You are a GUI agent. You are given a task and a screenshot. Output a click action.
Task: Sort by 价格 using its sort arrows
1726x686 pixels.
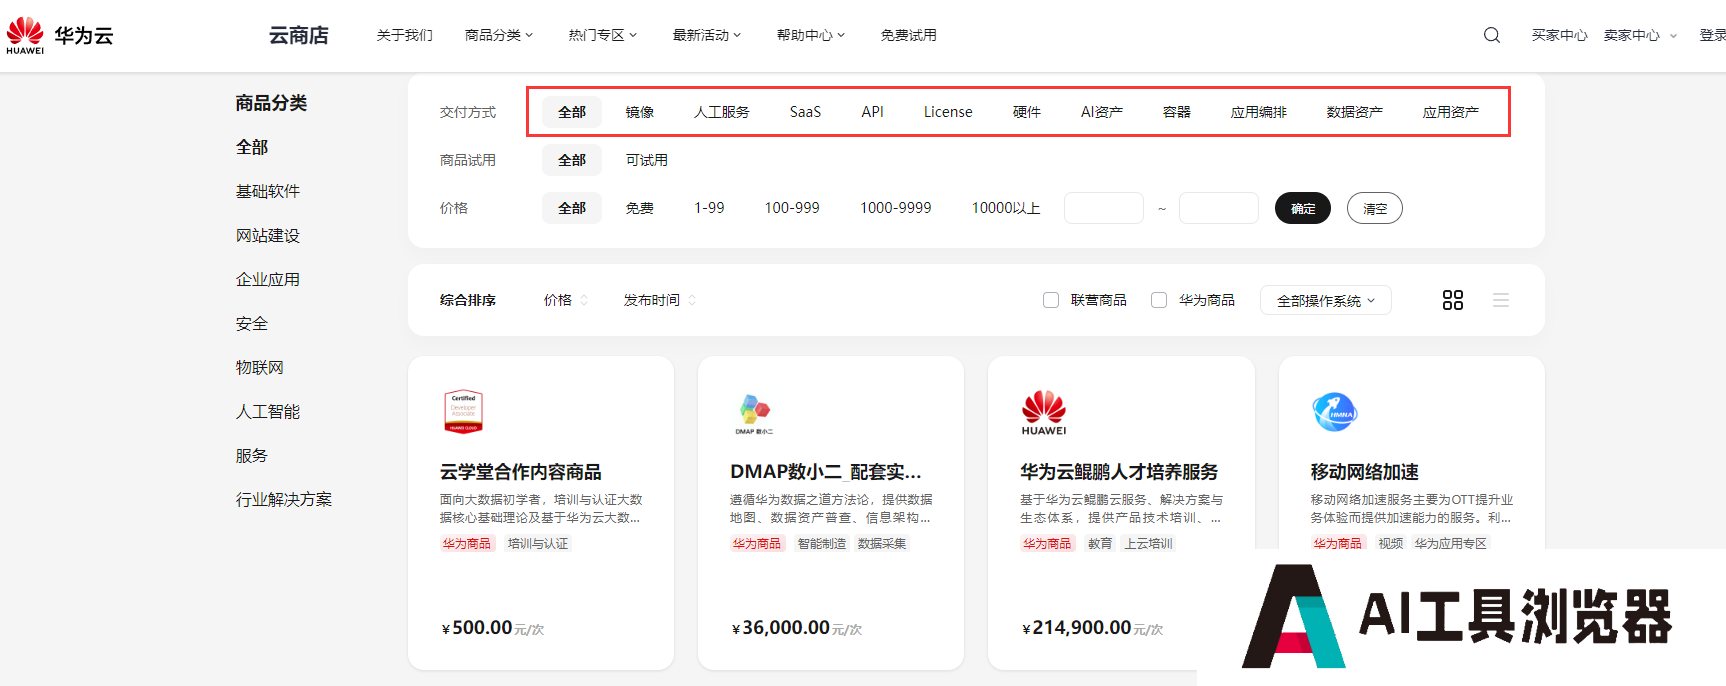[x=584, y=300]
